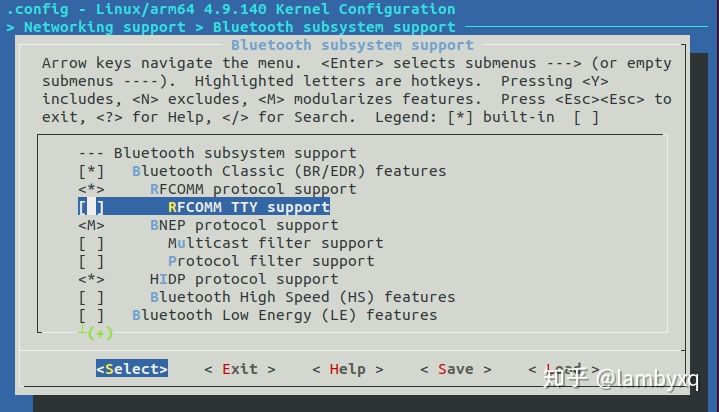Click the Select button
Image resolution: width=719 pixels, height=412 pixels.
(132, 368)
